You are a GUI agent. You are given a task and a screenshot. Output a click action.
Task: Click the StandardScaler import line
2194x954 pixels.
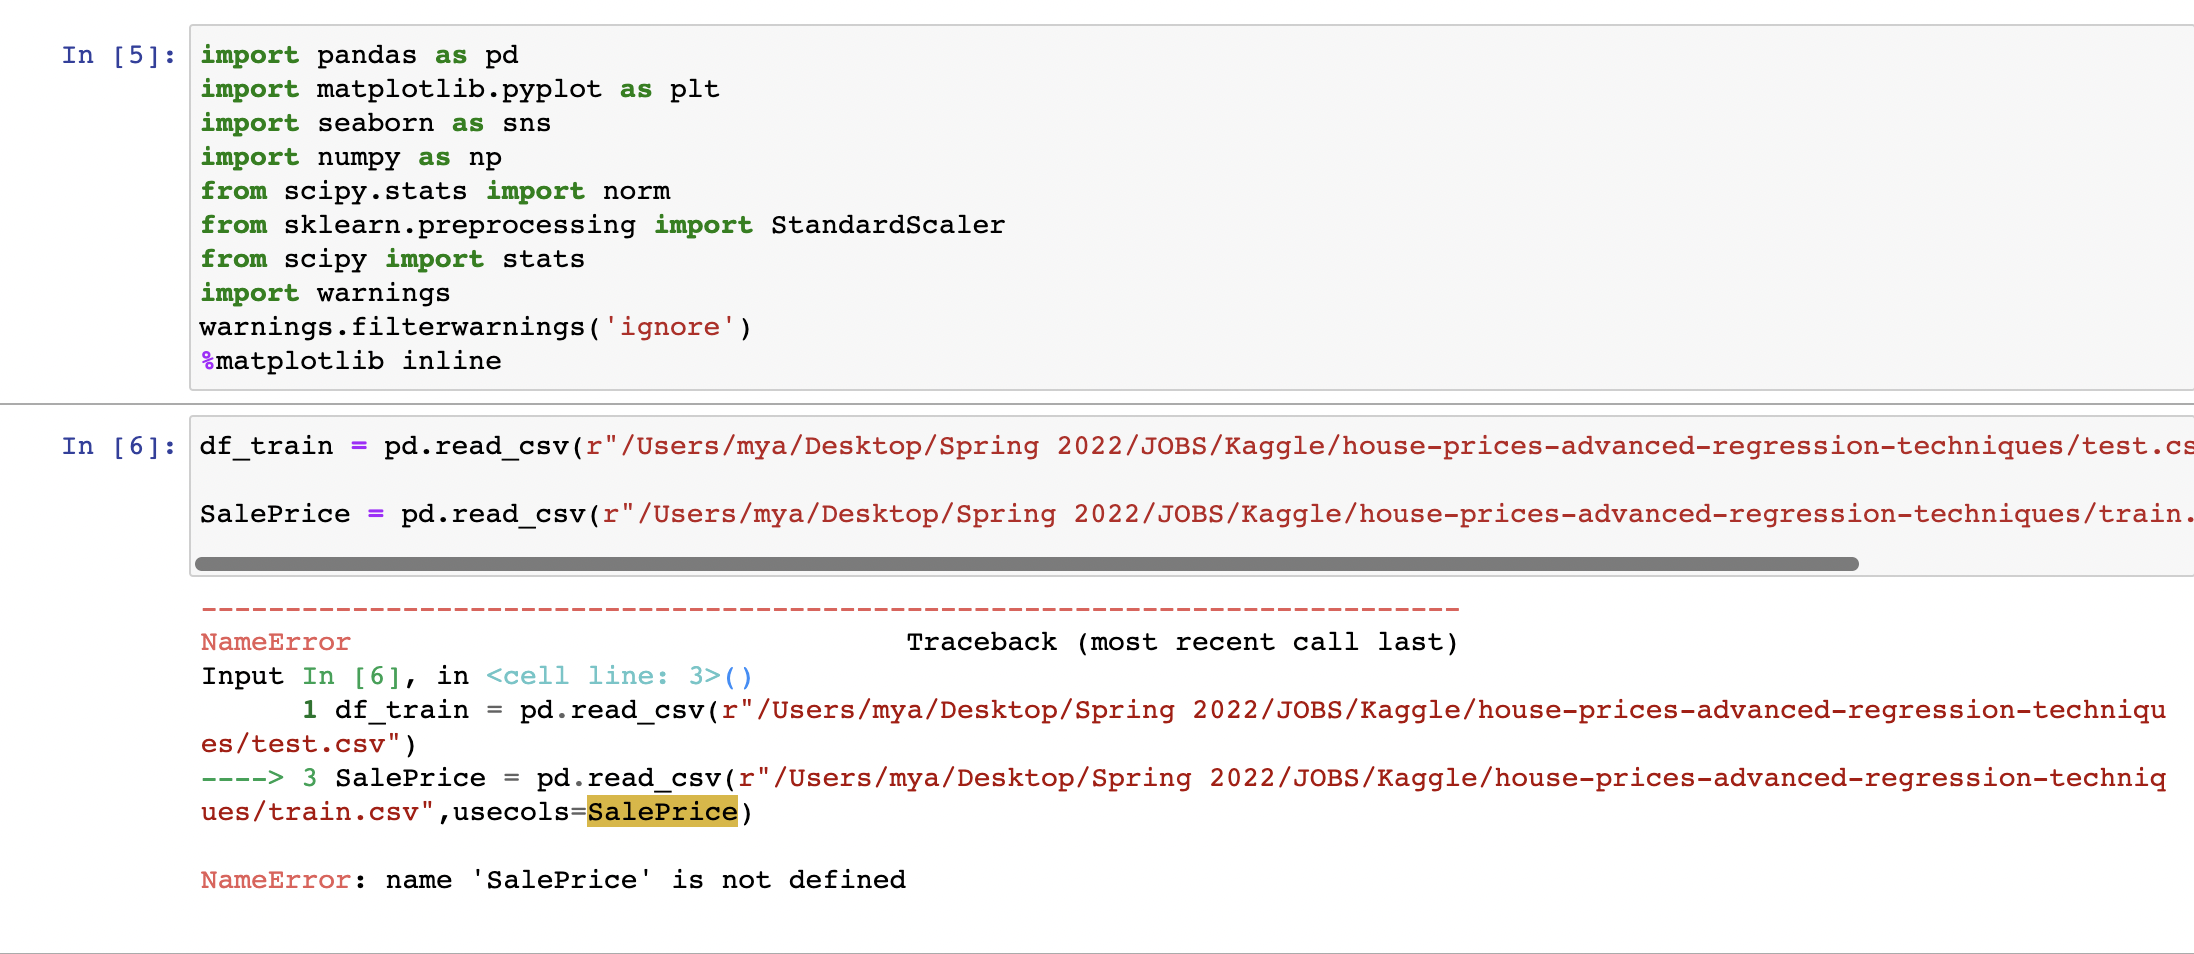(602, 224)
